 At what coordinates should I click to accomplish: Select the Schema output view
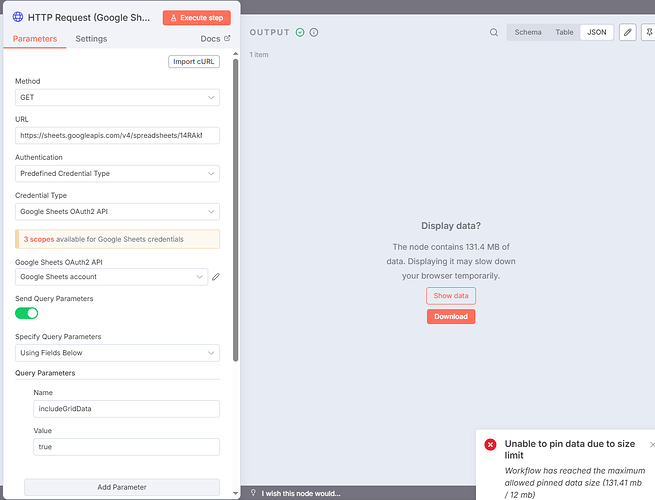[528, 32]
